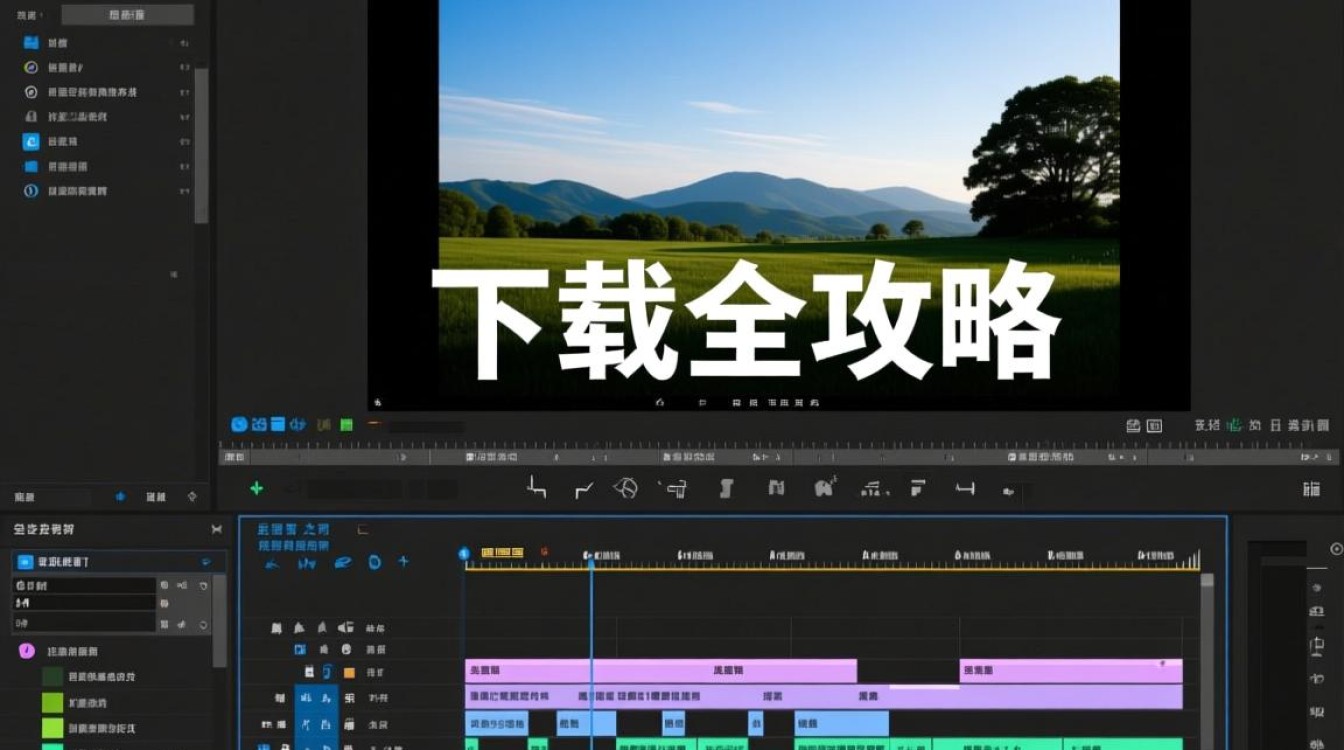
Task: Select the long purple clip on the second track
Action: [824, 696]
